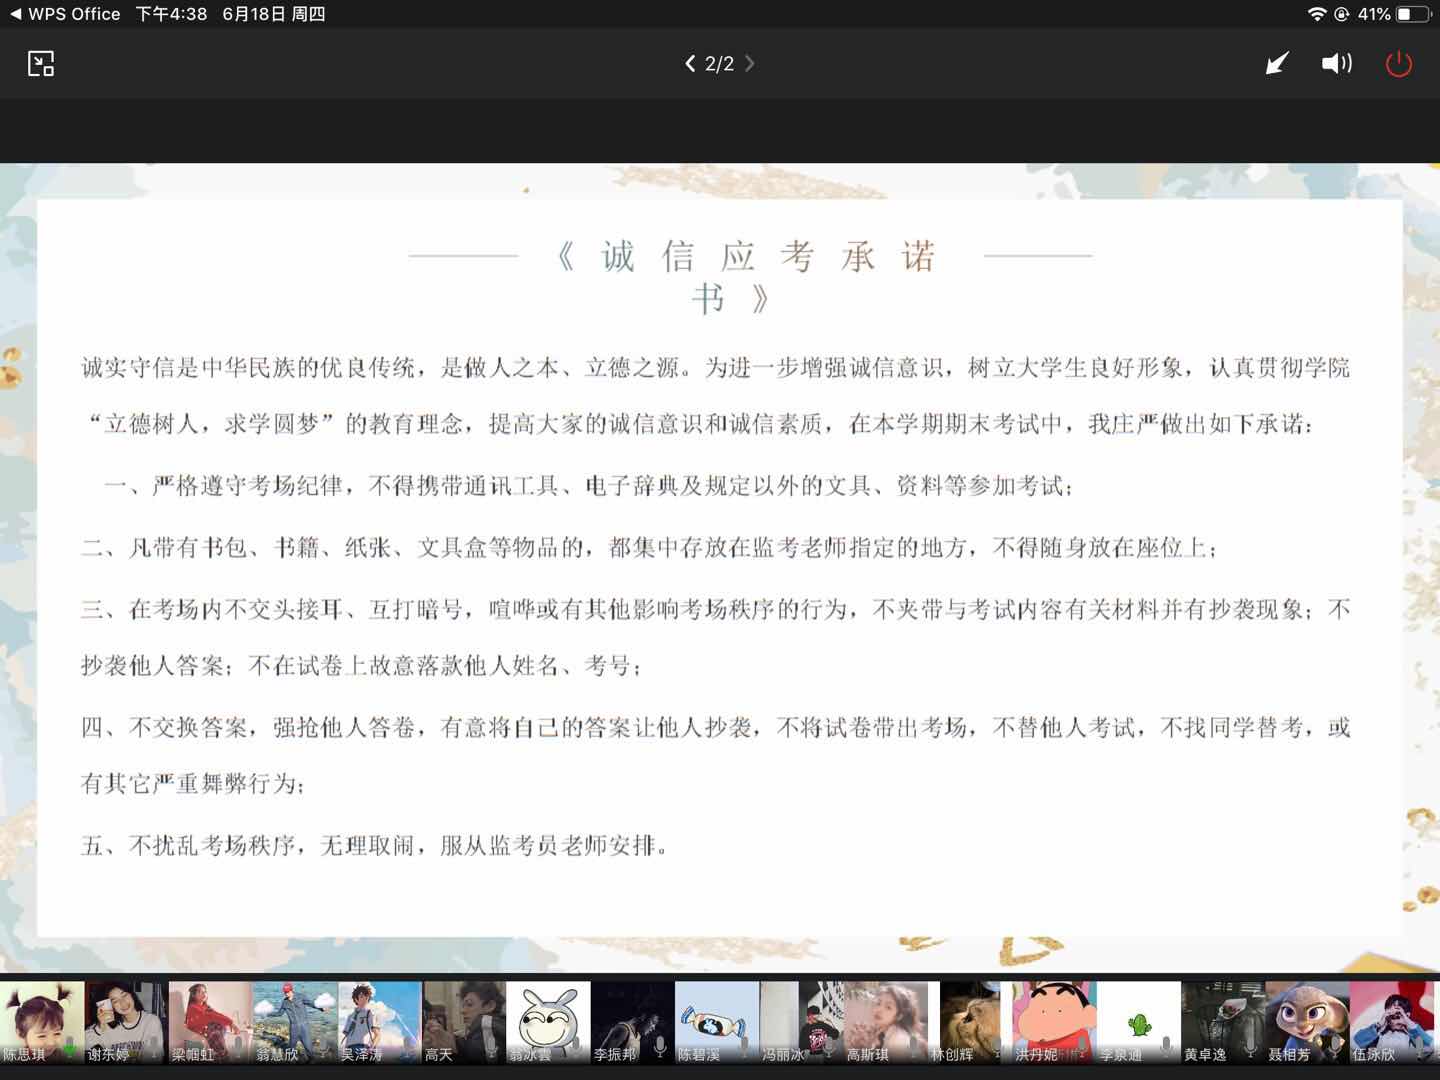
Task: Tap microphone icon on 黄卓逸's tile
Action: pyautogui.click(x=1249, y=1047)
